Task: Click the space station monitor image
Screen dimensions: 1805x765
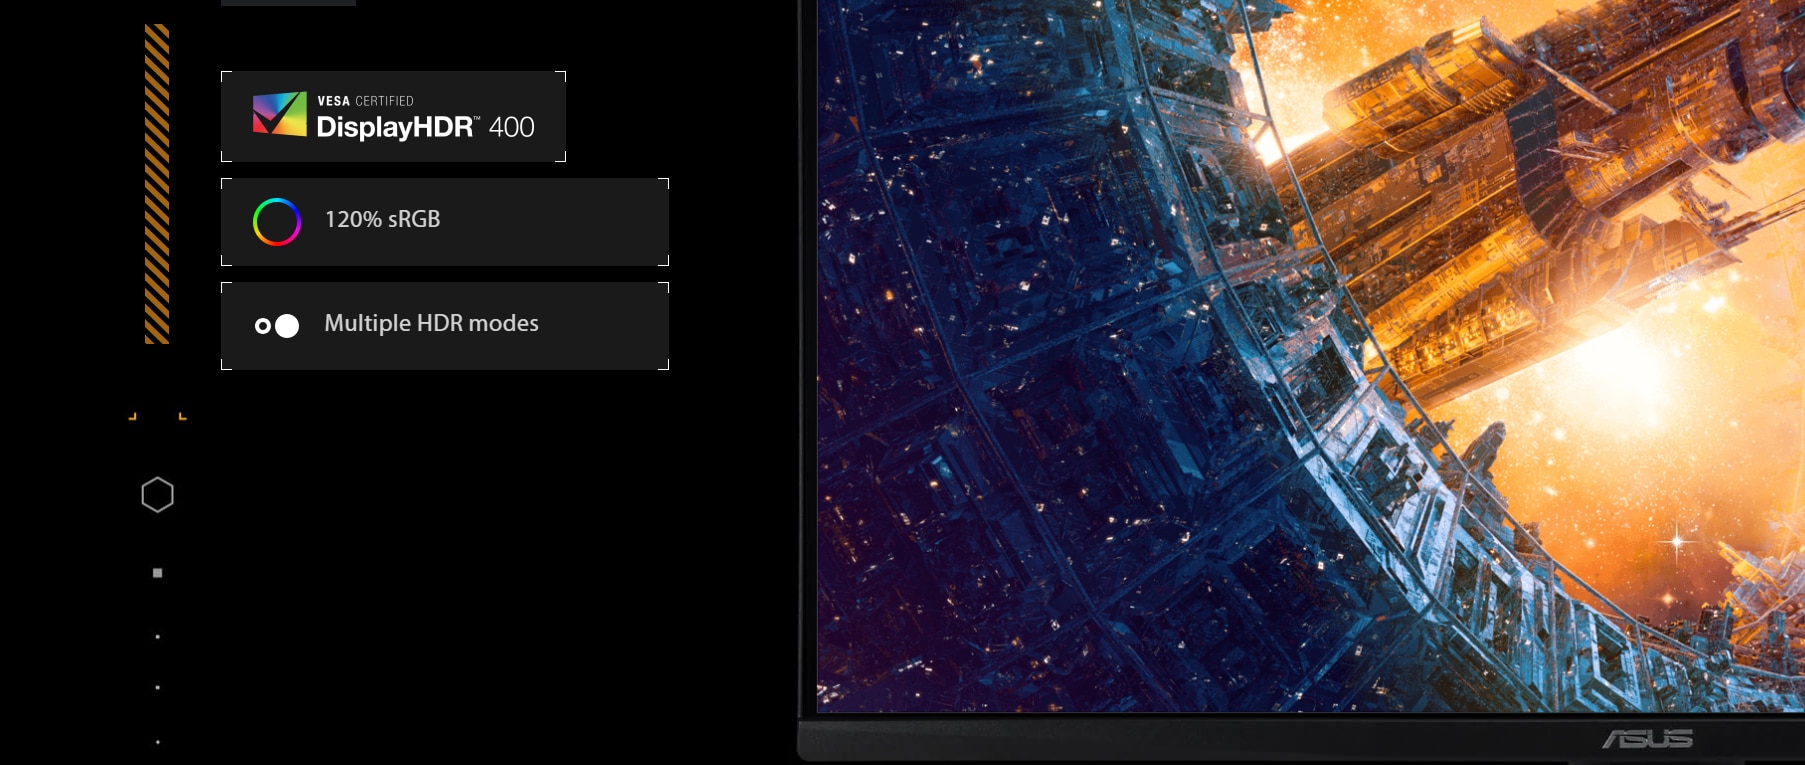Action: 1310,356
